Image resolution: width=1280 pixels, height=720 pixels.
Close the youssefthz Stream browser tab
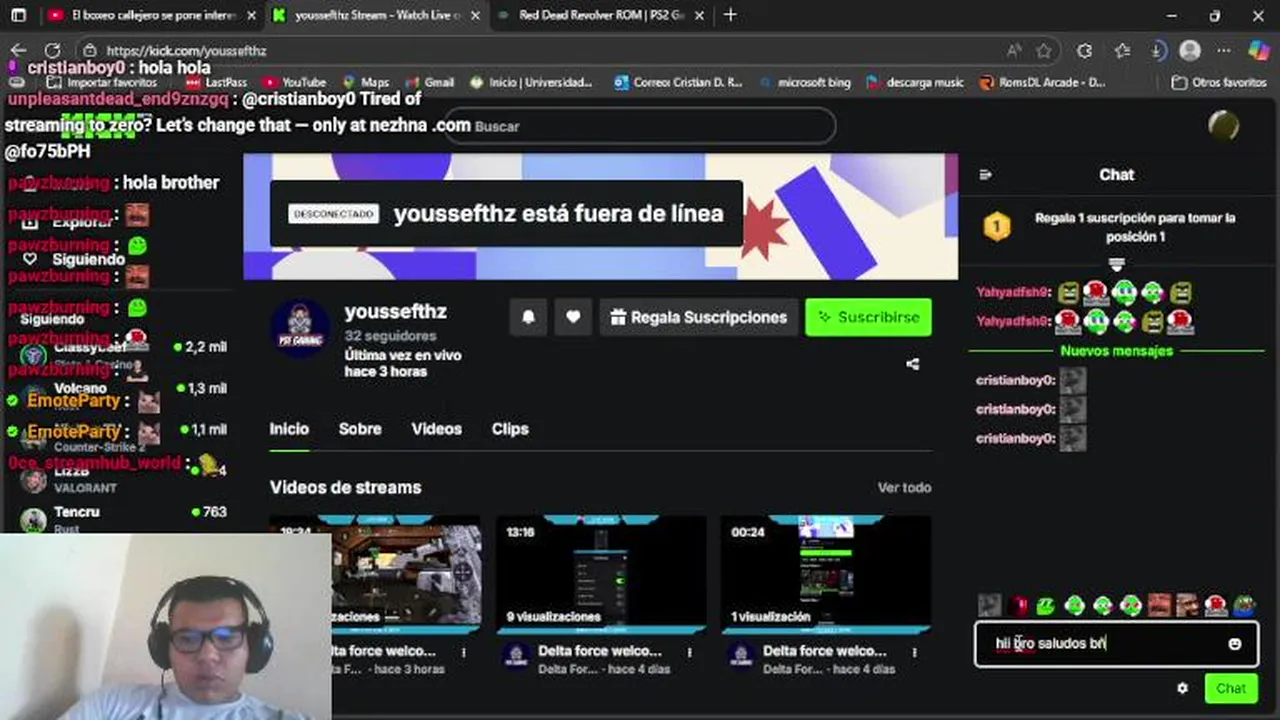(x=476, y=15)
